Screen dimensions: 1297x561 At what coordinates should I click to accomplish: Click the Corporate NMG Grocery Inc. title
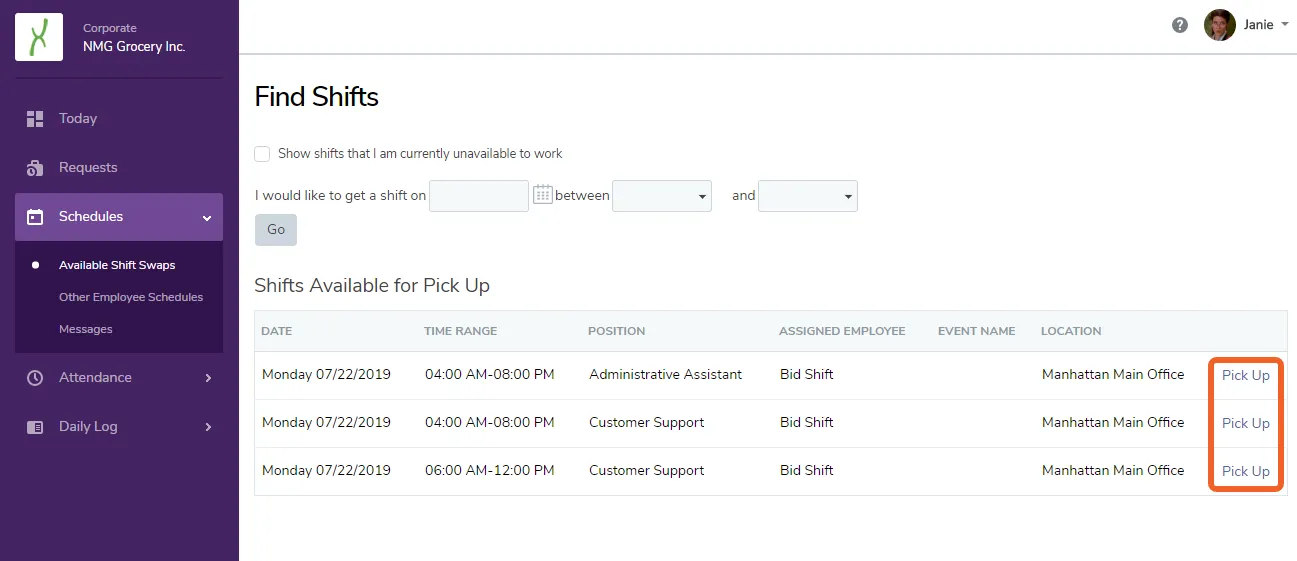click(134, 37)
